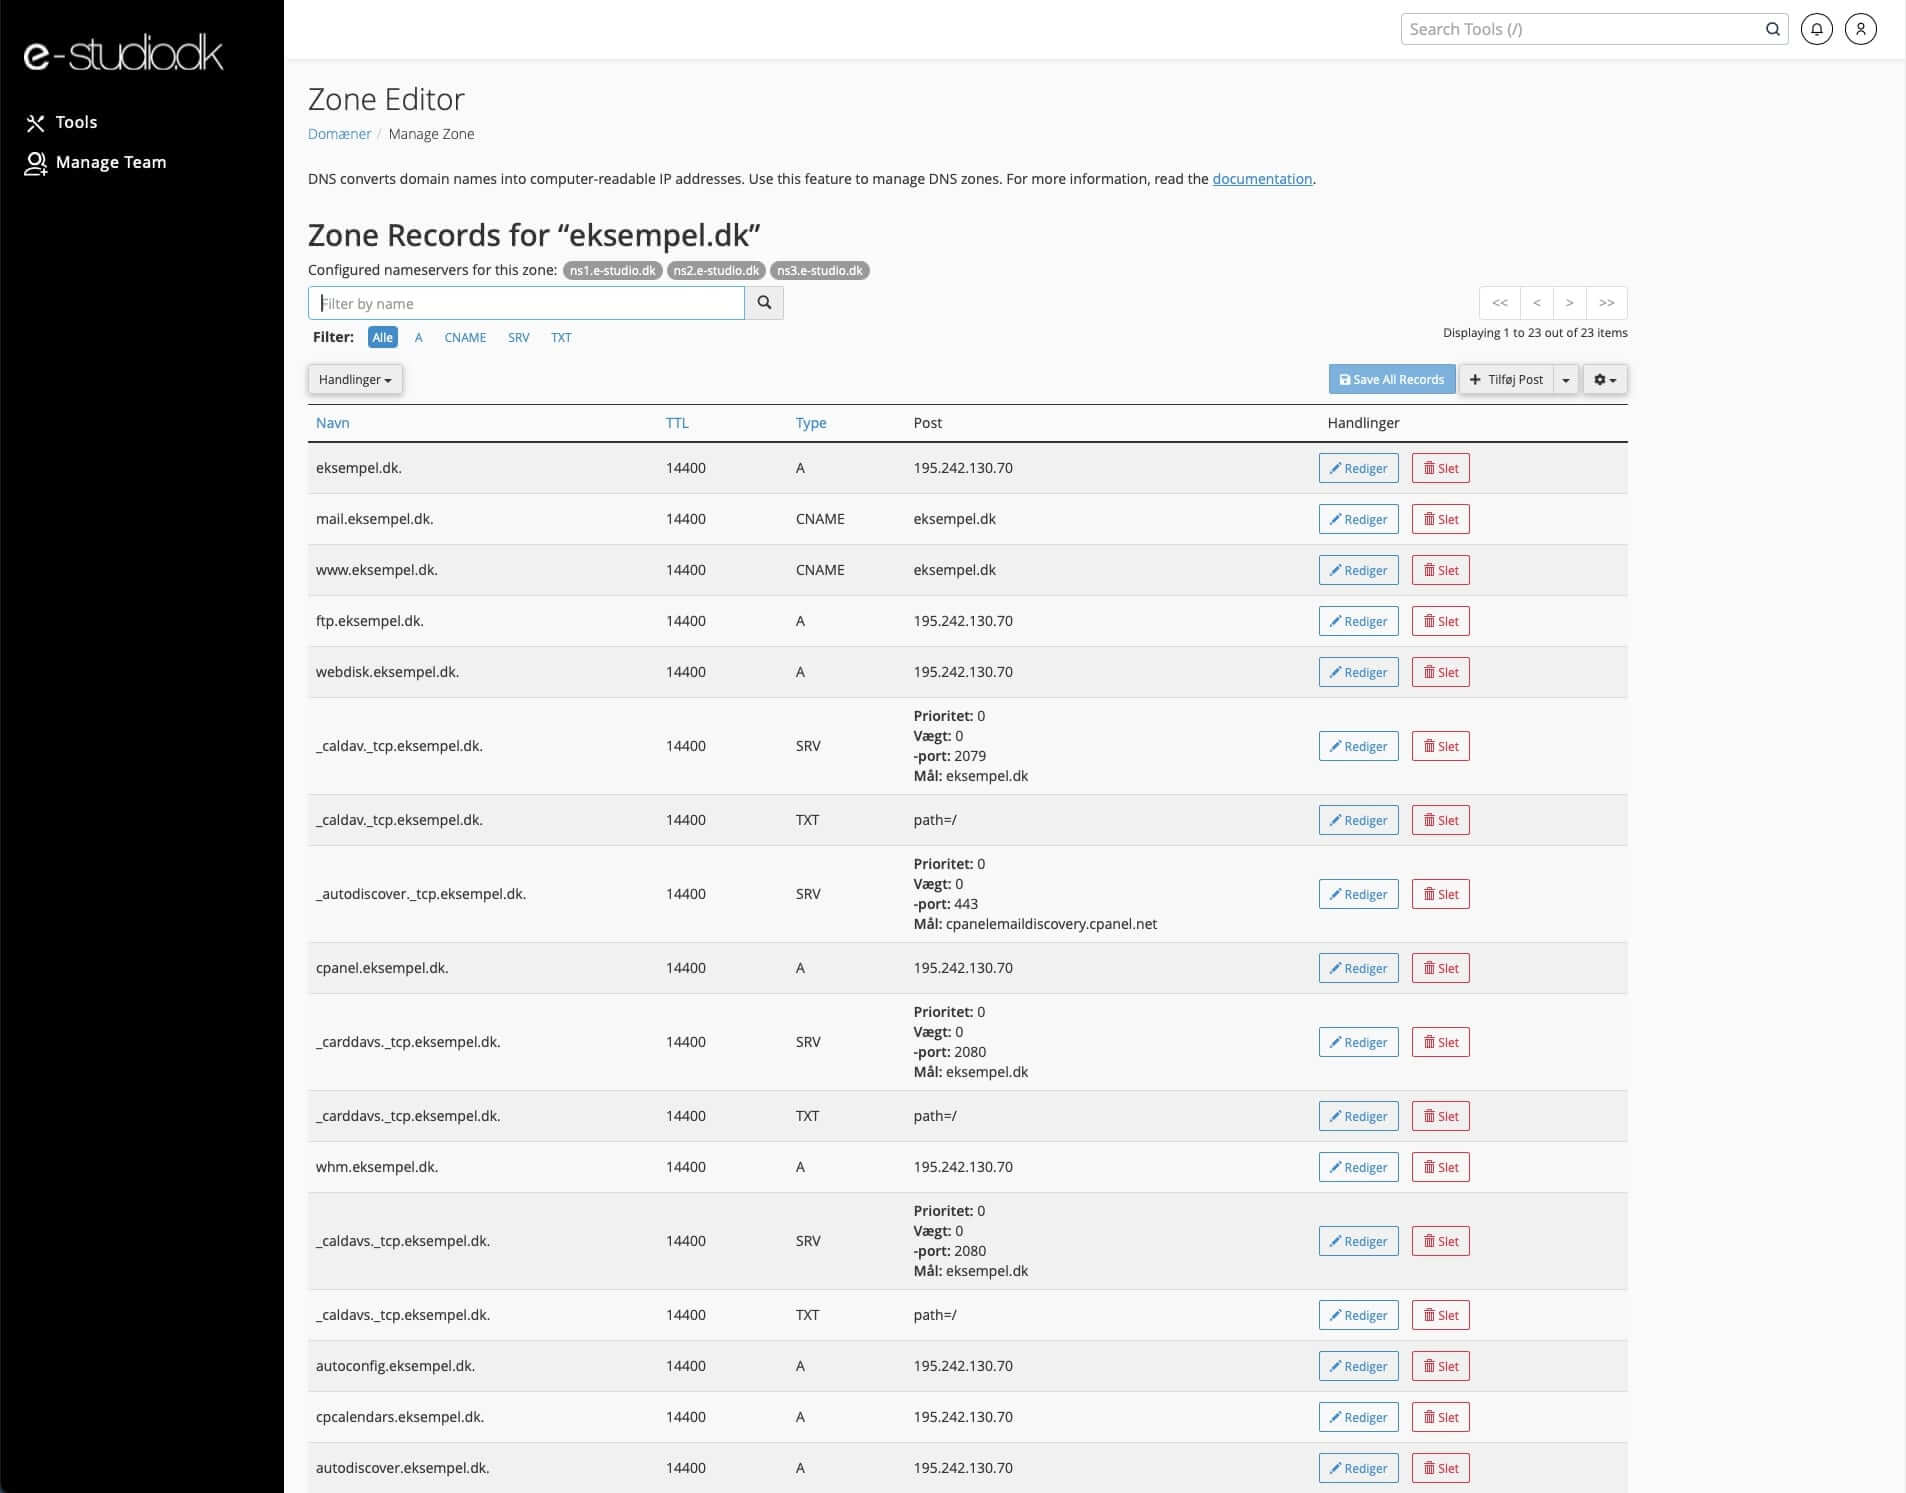The height and width of the screenshot is (1493, 1906).
Task: Delete the whm.eksempel.dk. record
Action: [x=1440, y=1167]
